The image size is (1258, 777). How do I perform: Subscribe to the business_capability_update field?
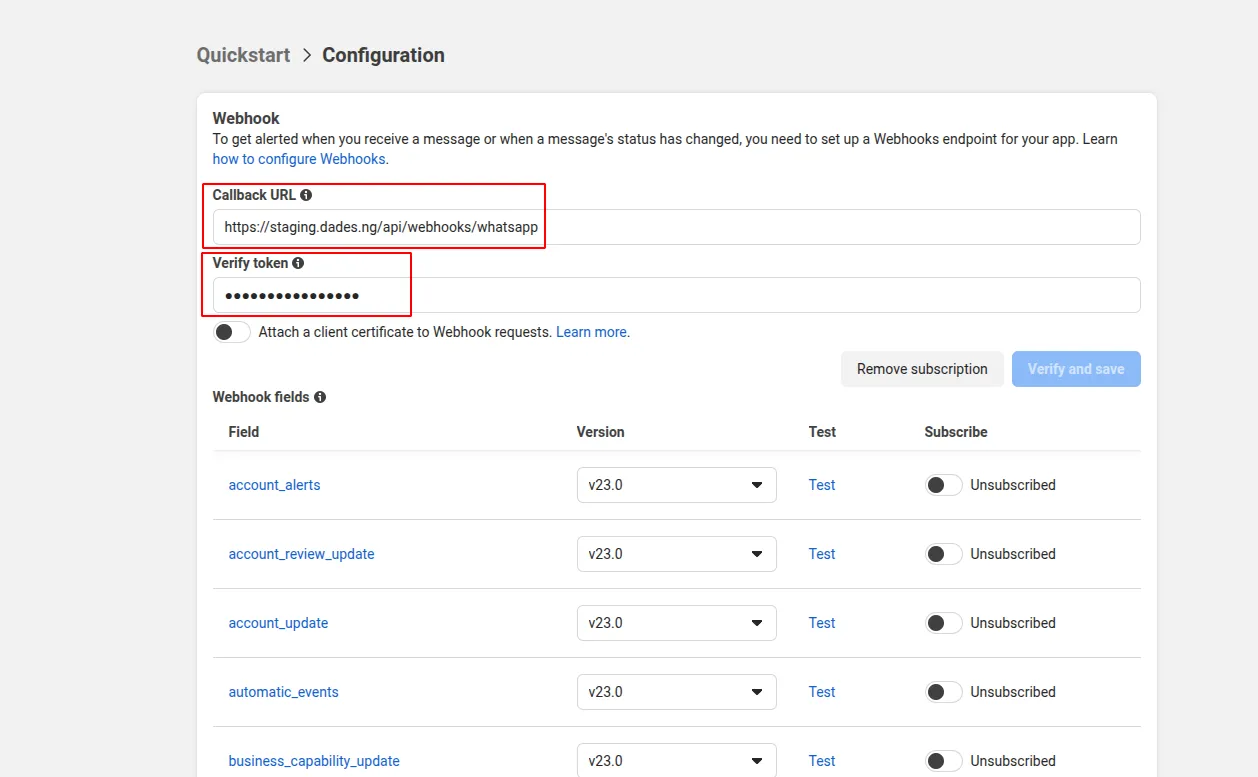(x=943, y=761)
